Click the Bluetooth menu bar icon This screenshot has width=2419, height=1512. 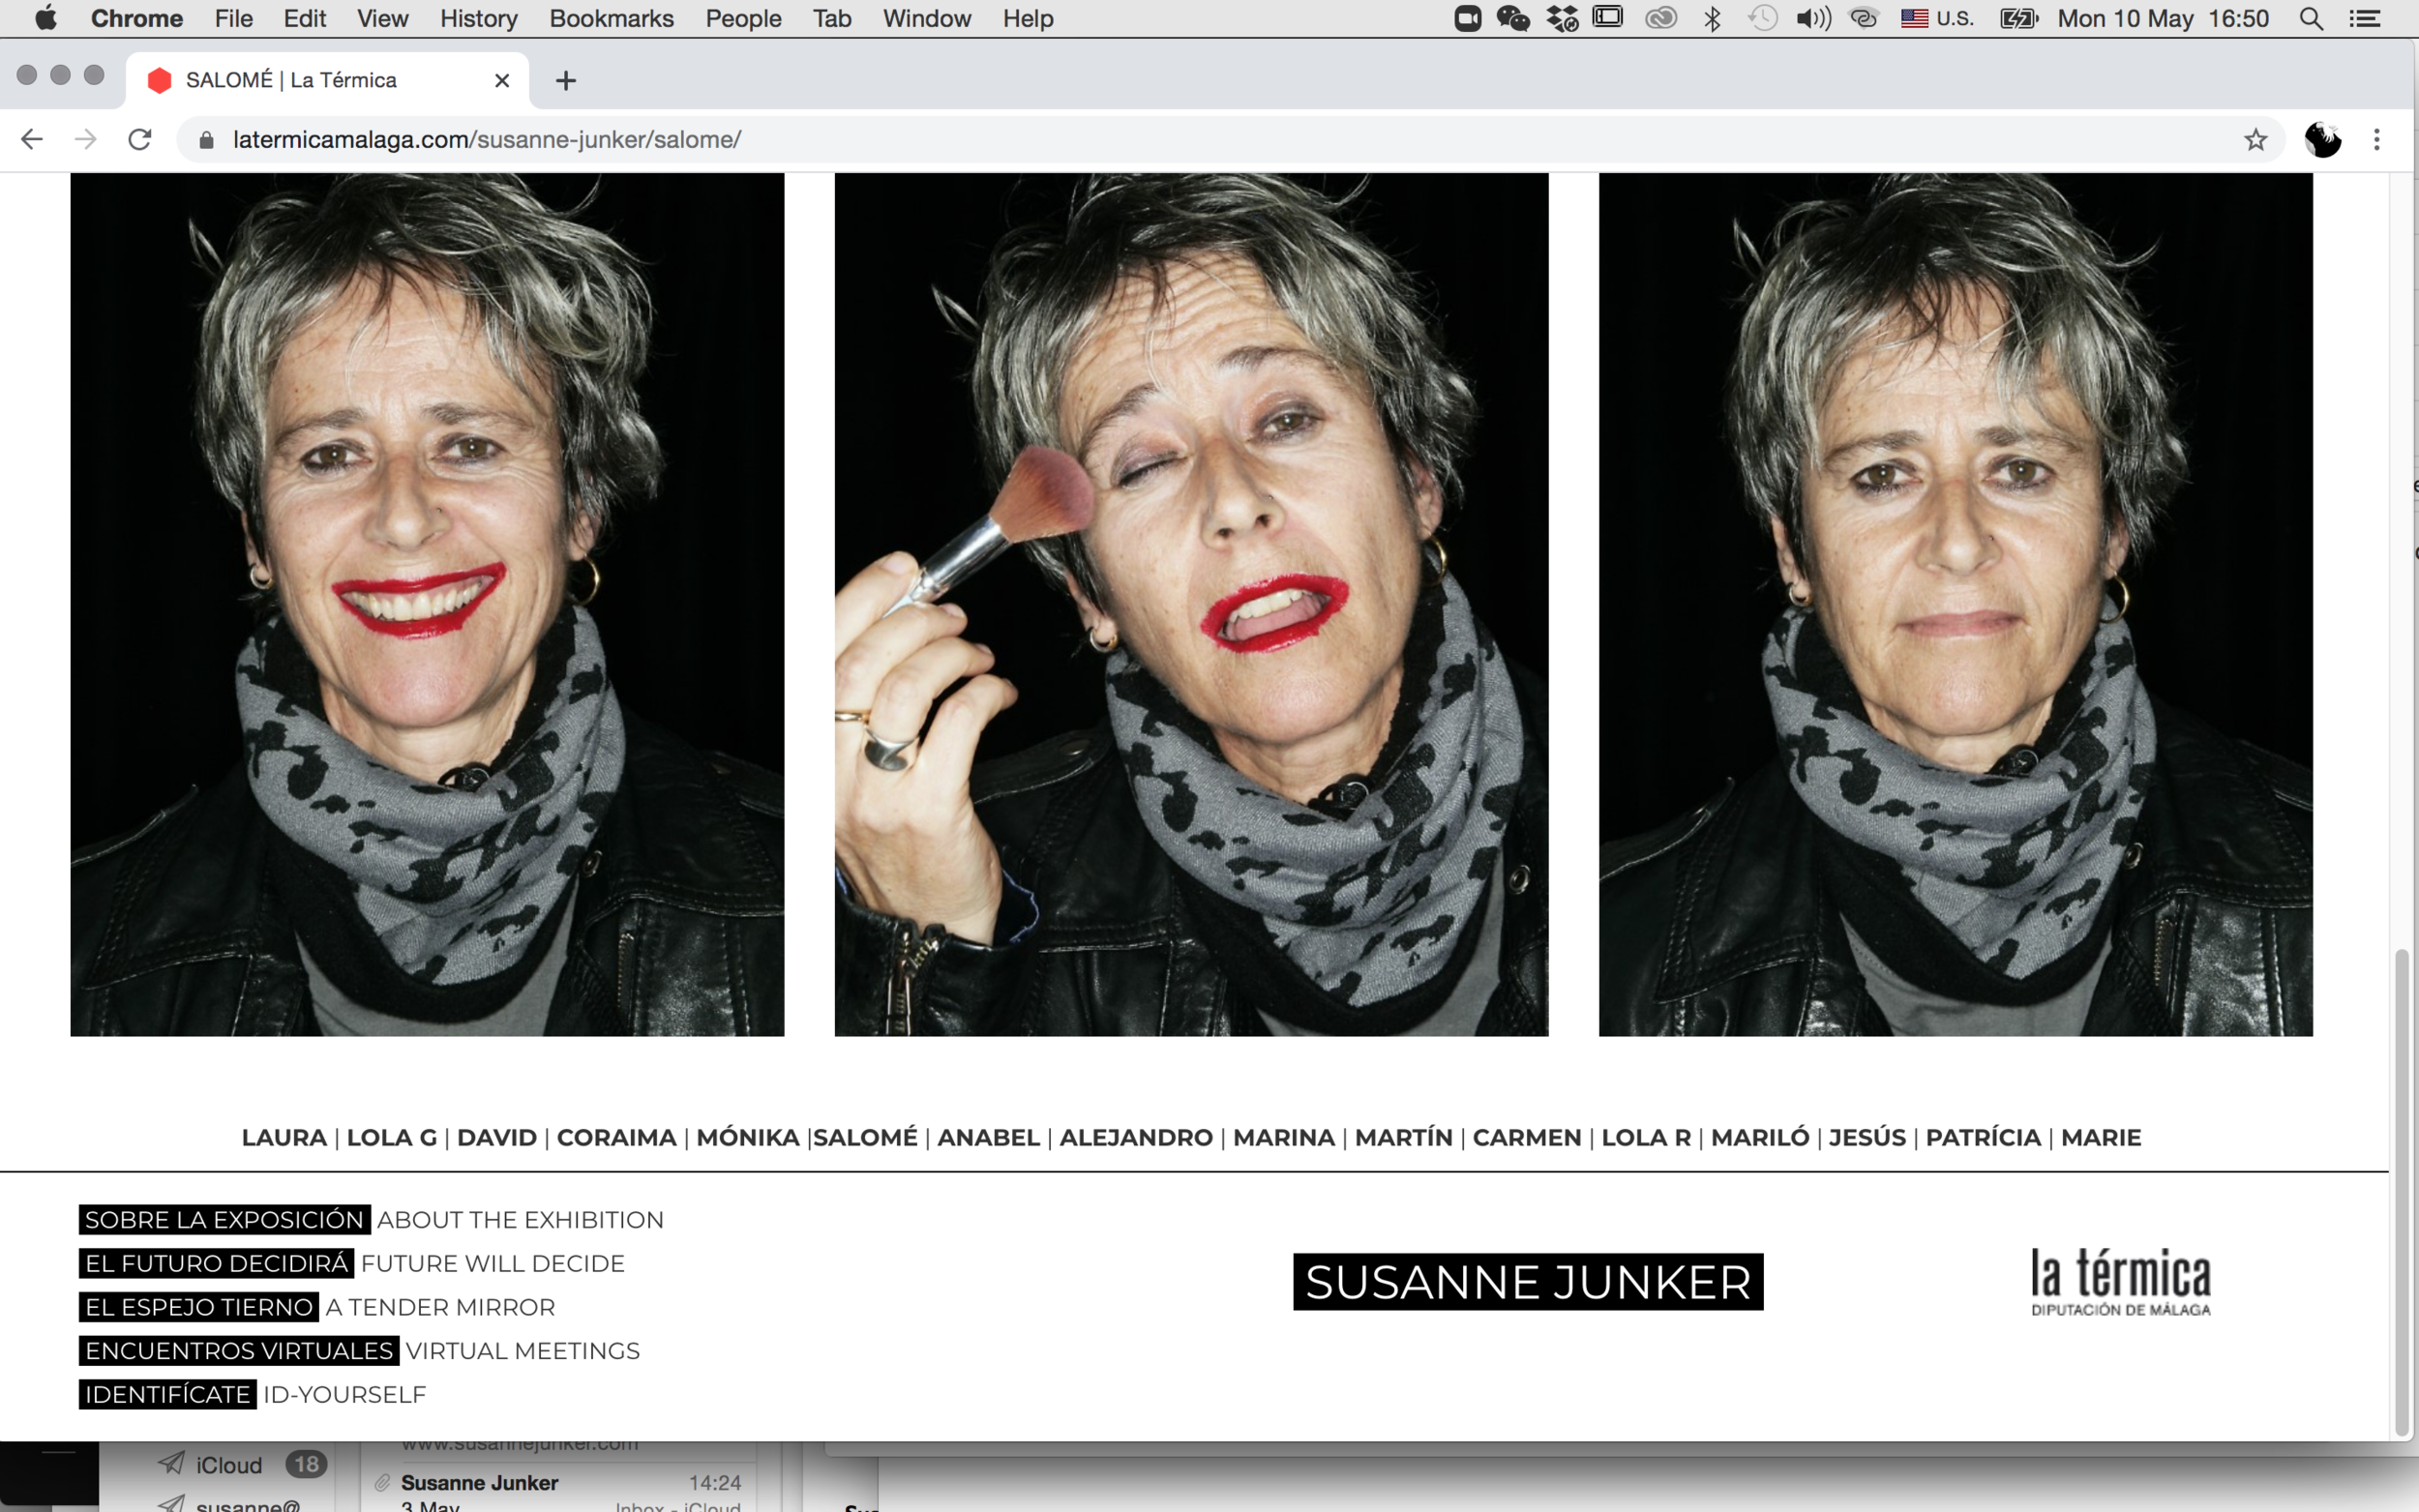point(1712,19)
